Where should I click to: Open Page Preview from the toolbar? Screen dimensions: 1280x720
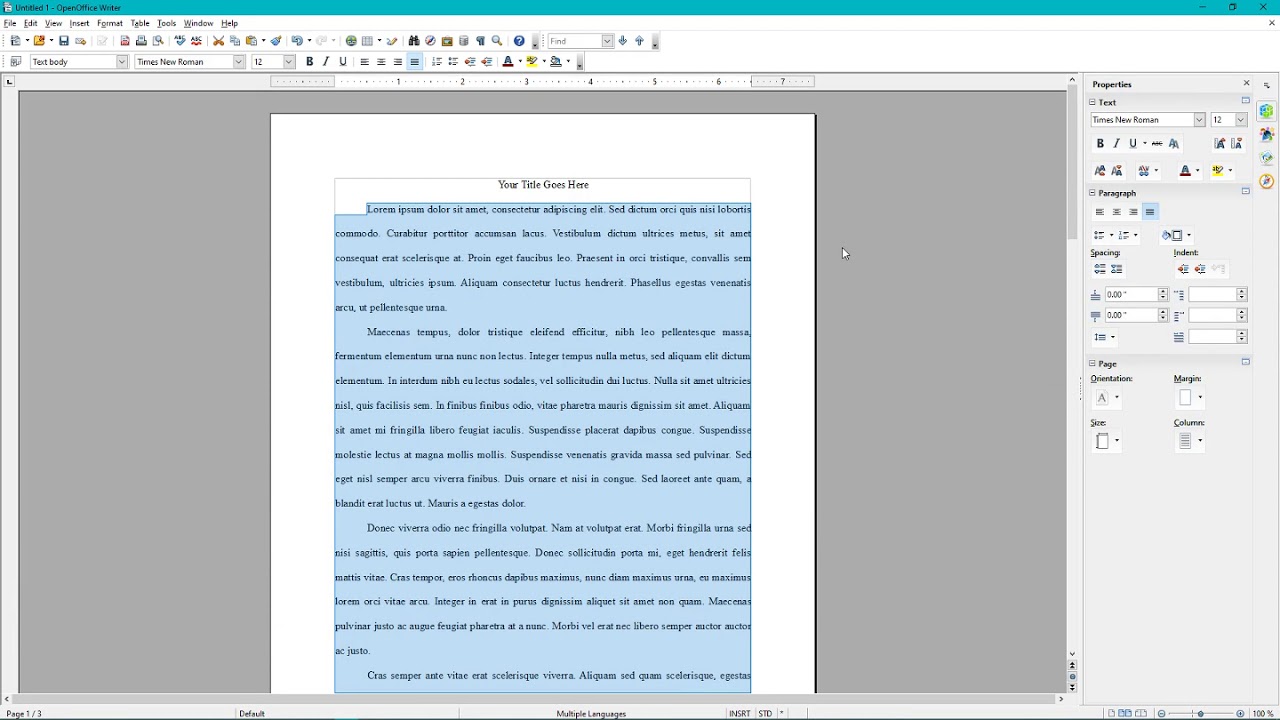tap(158, 41)
